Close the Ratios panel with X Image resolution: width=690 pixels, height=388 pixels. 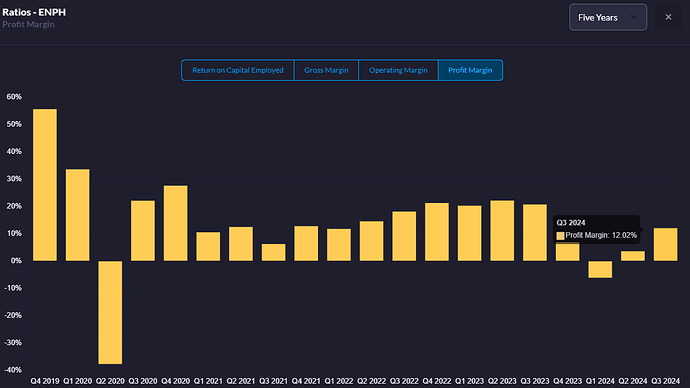[668, 17]
